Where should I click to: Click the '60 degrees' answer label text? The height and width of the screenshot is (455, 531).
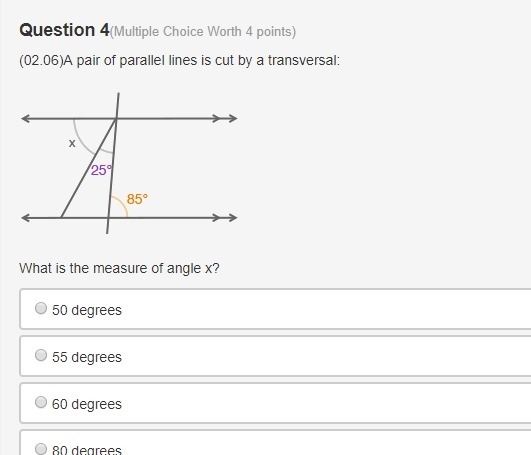click(x=87, y=404)
